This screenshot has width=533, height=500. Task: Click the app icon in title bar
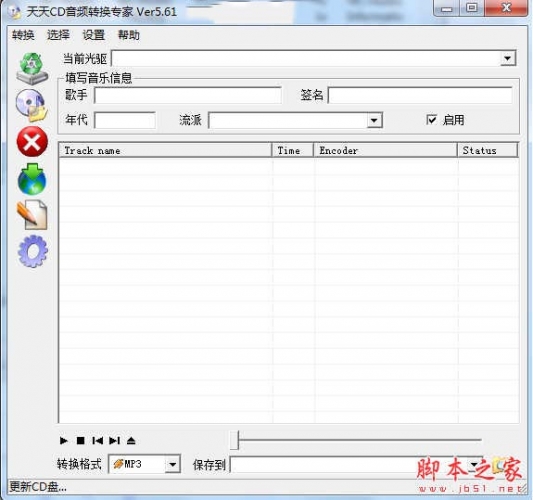click(x=15, y=13)
